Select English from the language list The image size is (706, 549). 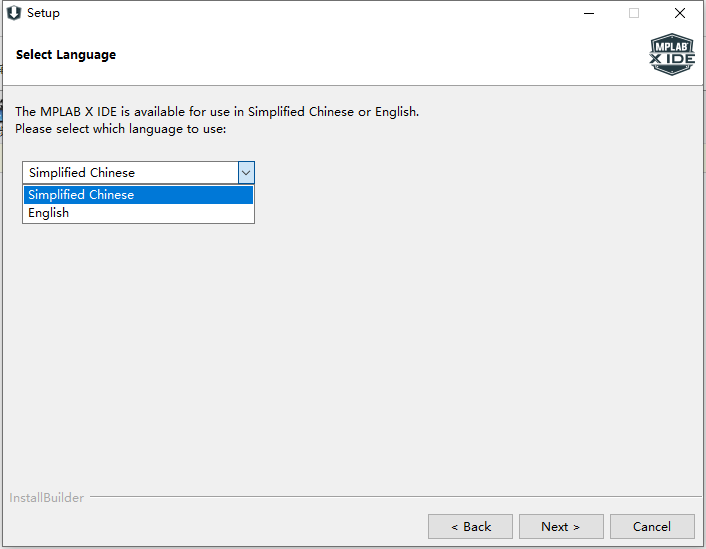pyautogui.click(x=138, y=213)
